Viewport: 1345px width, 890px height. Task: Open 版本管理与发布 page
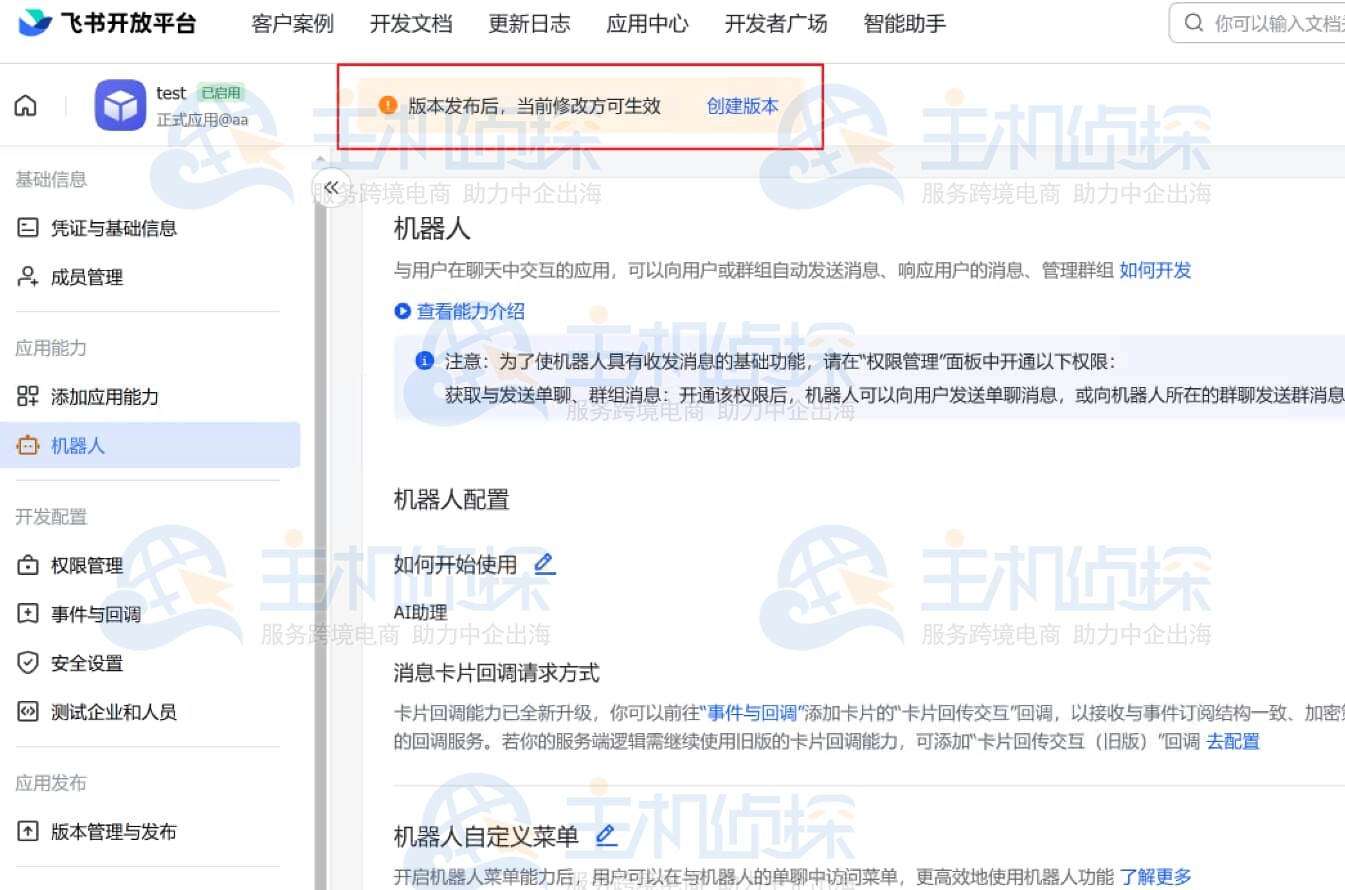click(113, 832)
